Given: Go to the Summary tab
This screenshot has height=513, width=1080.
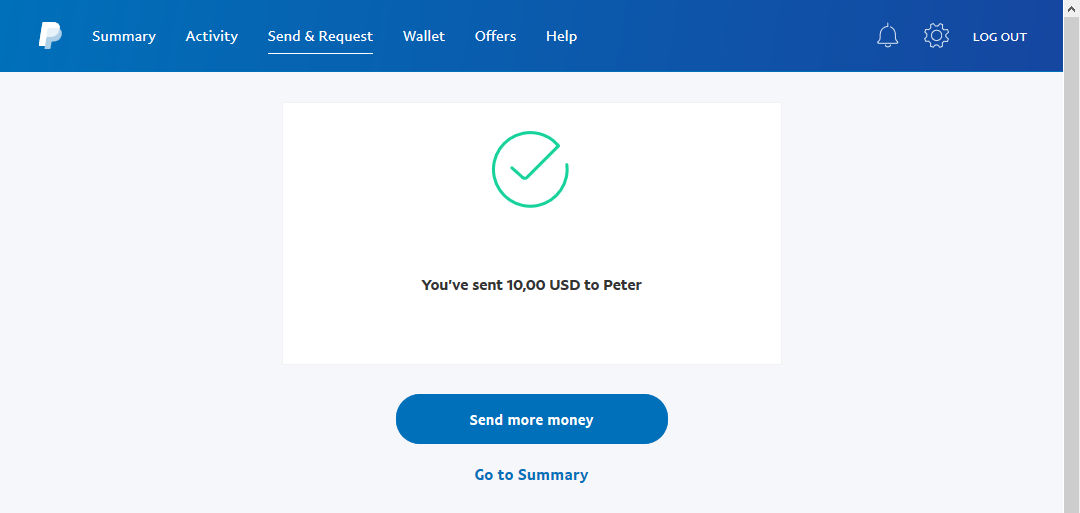Looking at the screenshot, I should point(124,36).
